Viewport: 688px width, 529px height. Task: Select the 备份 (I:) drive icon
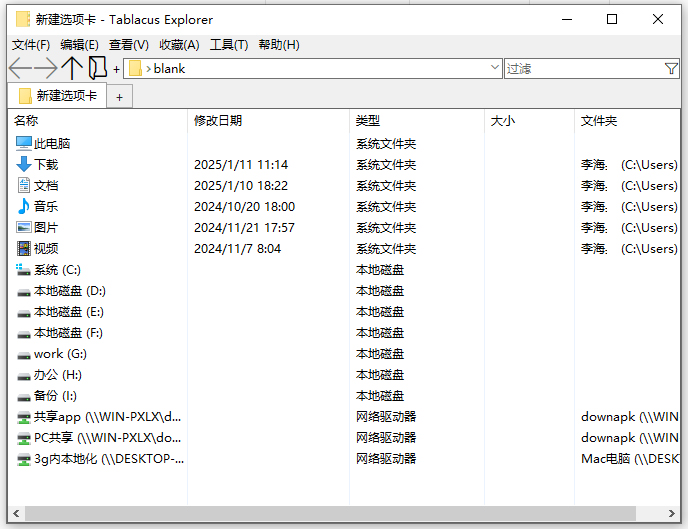point(24,397)
